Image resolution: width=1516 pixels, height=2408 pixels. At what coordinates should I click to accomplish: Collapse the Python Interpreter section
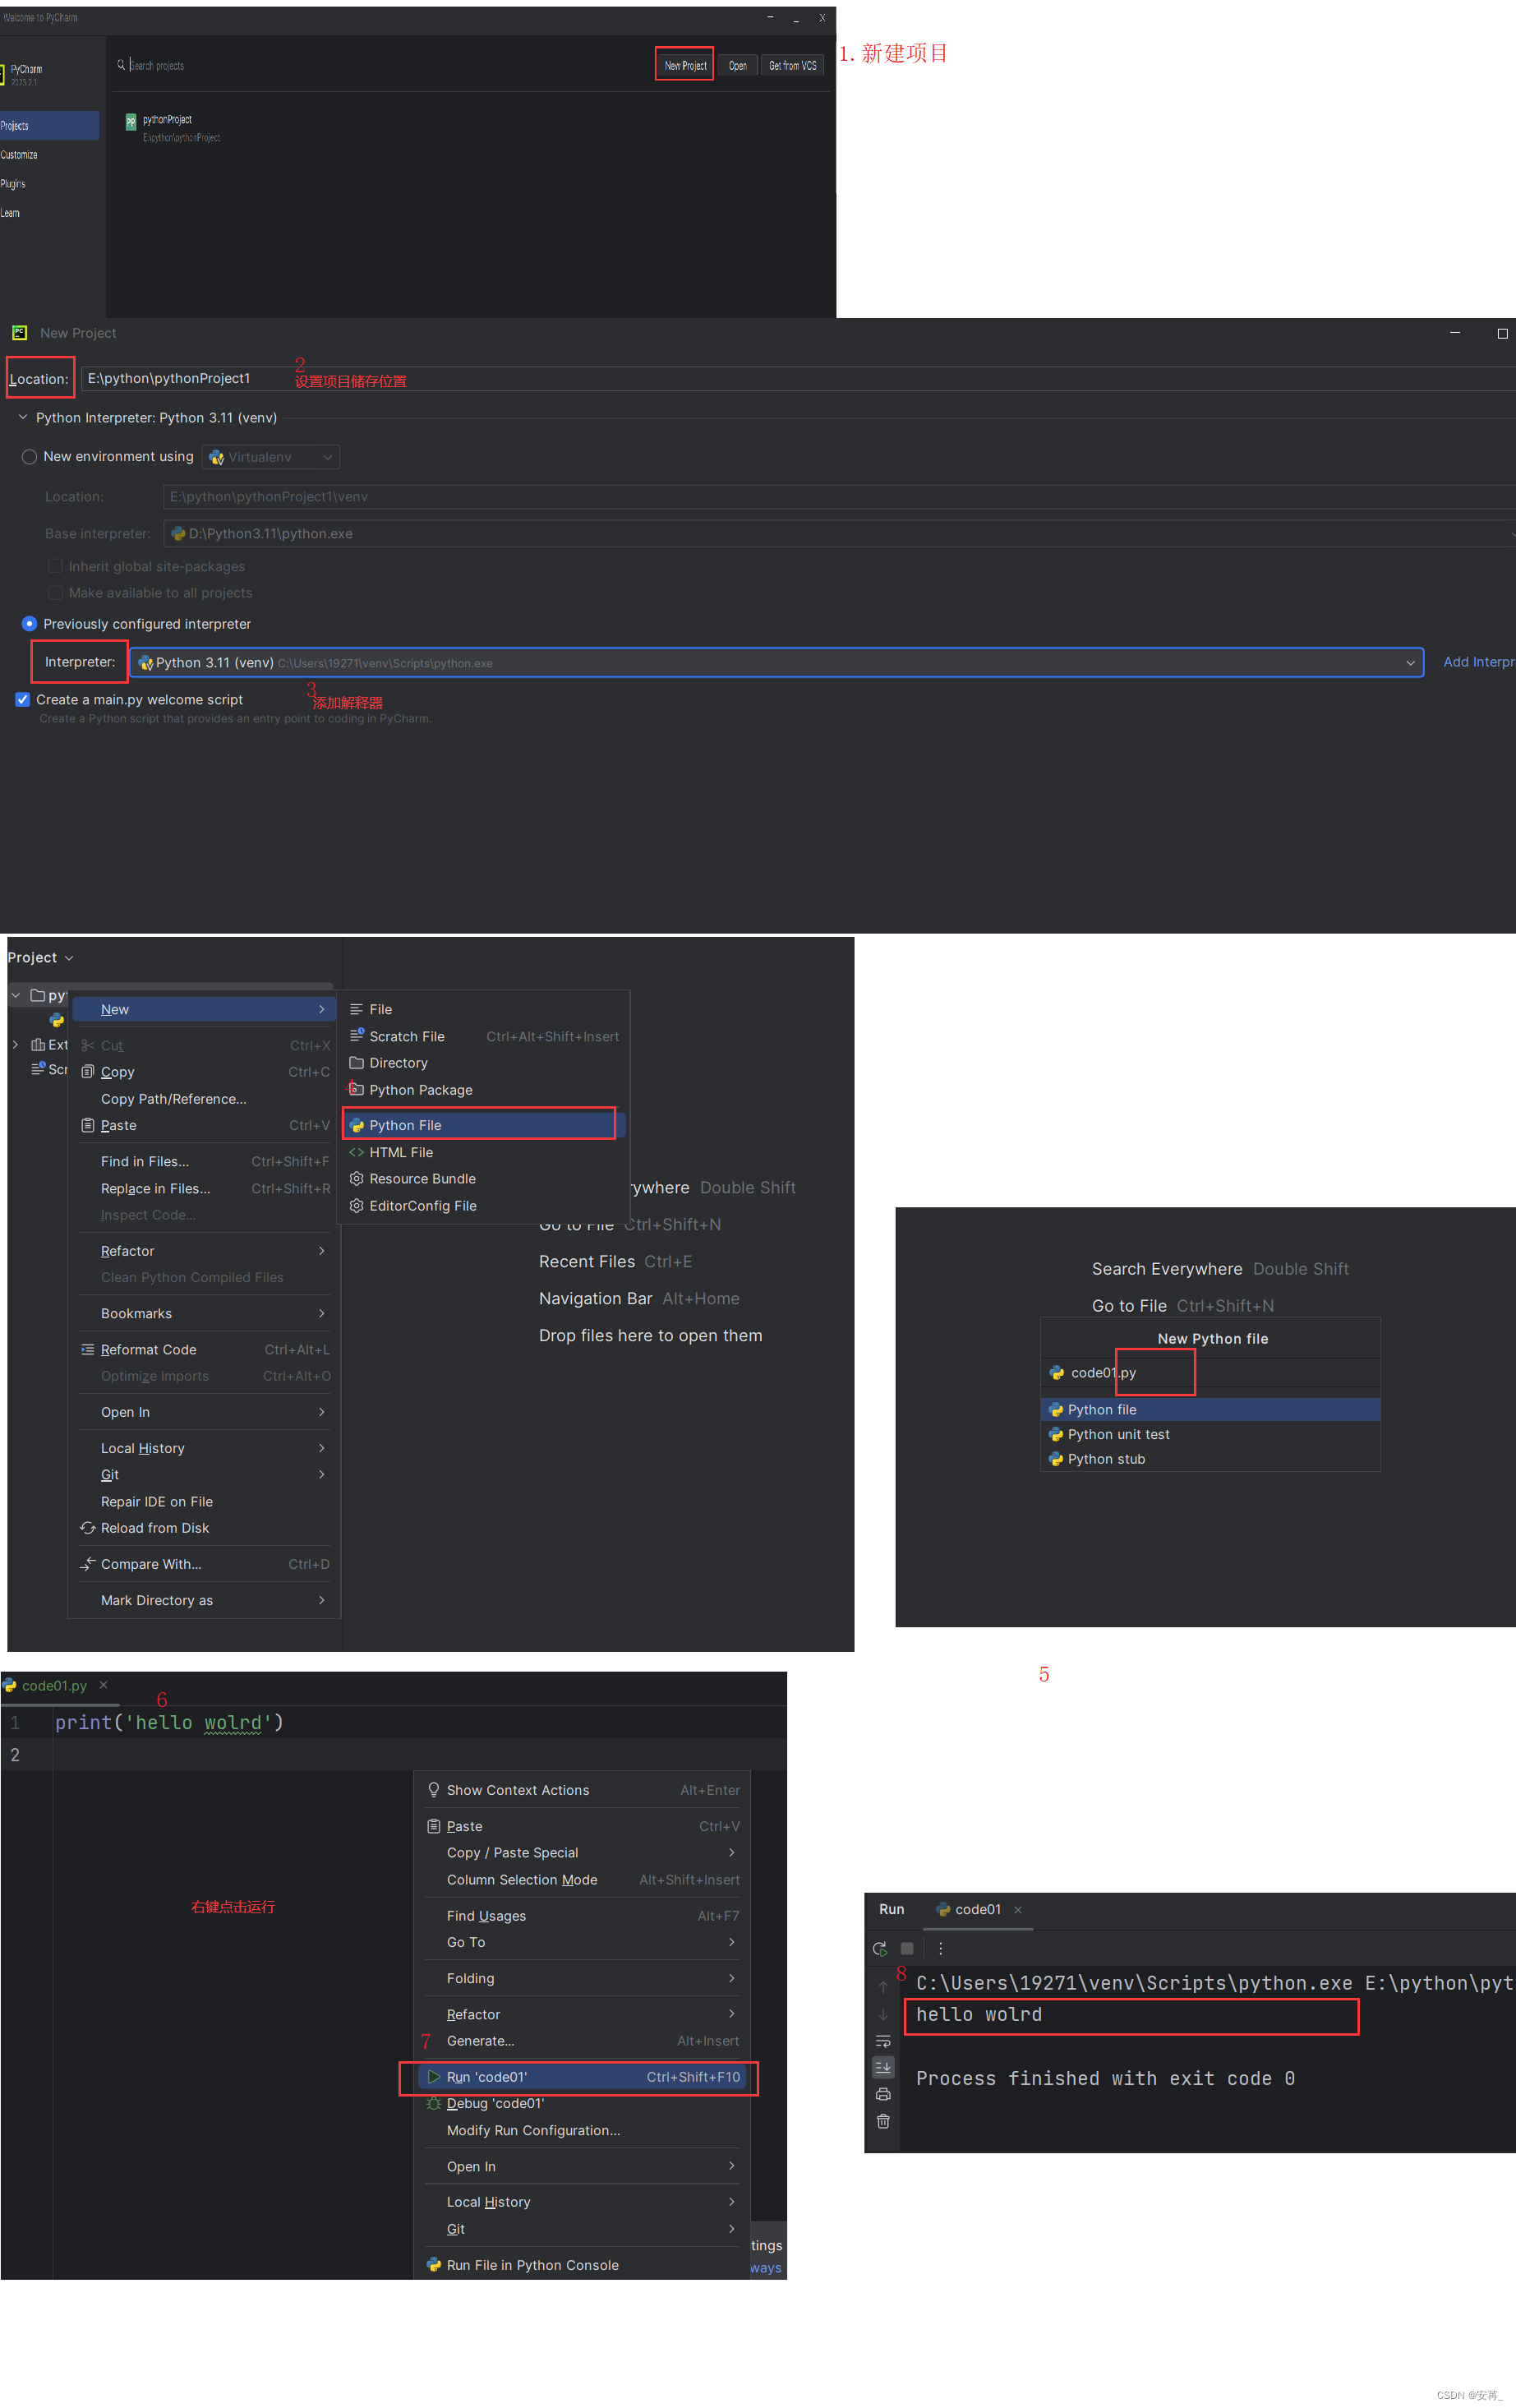point(22,417)
